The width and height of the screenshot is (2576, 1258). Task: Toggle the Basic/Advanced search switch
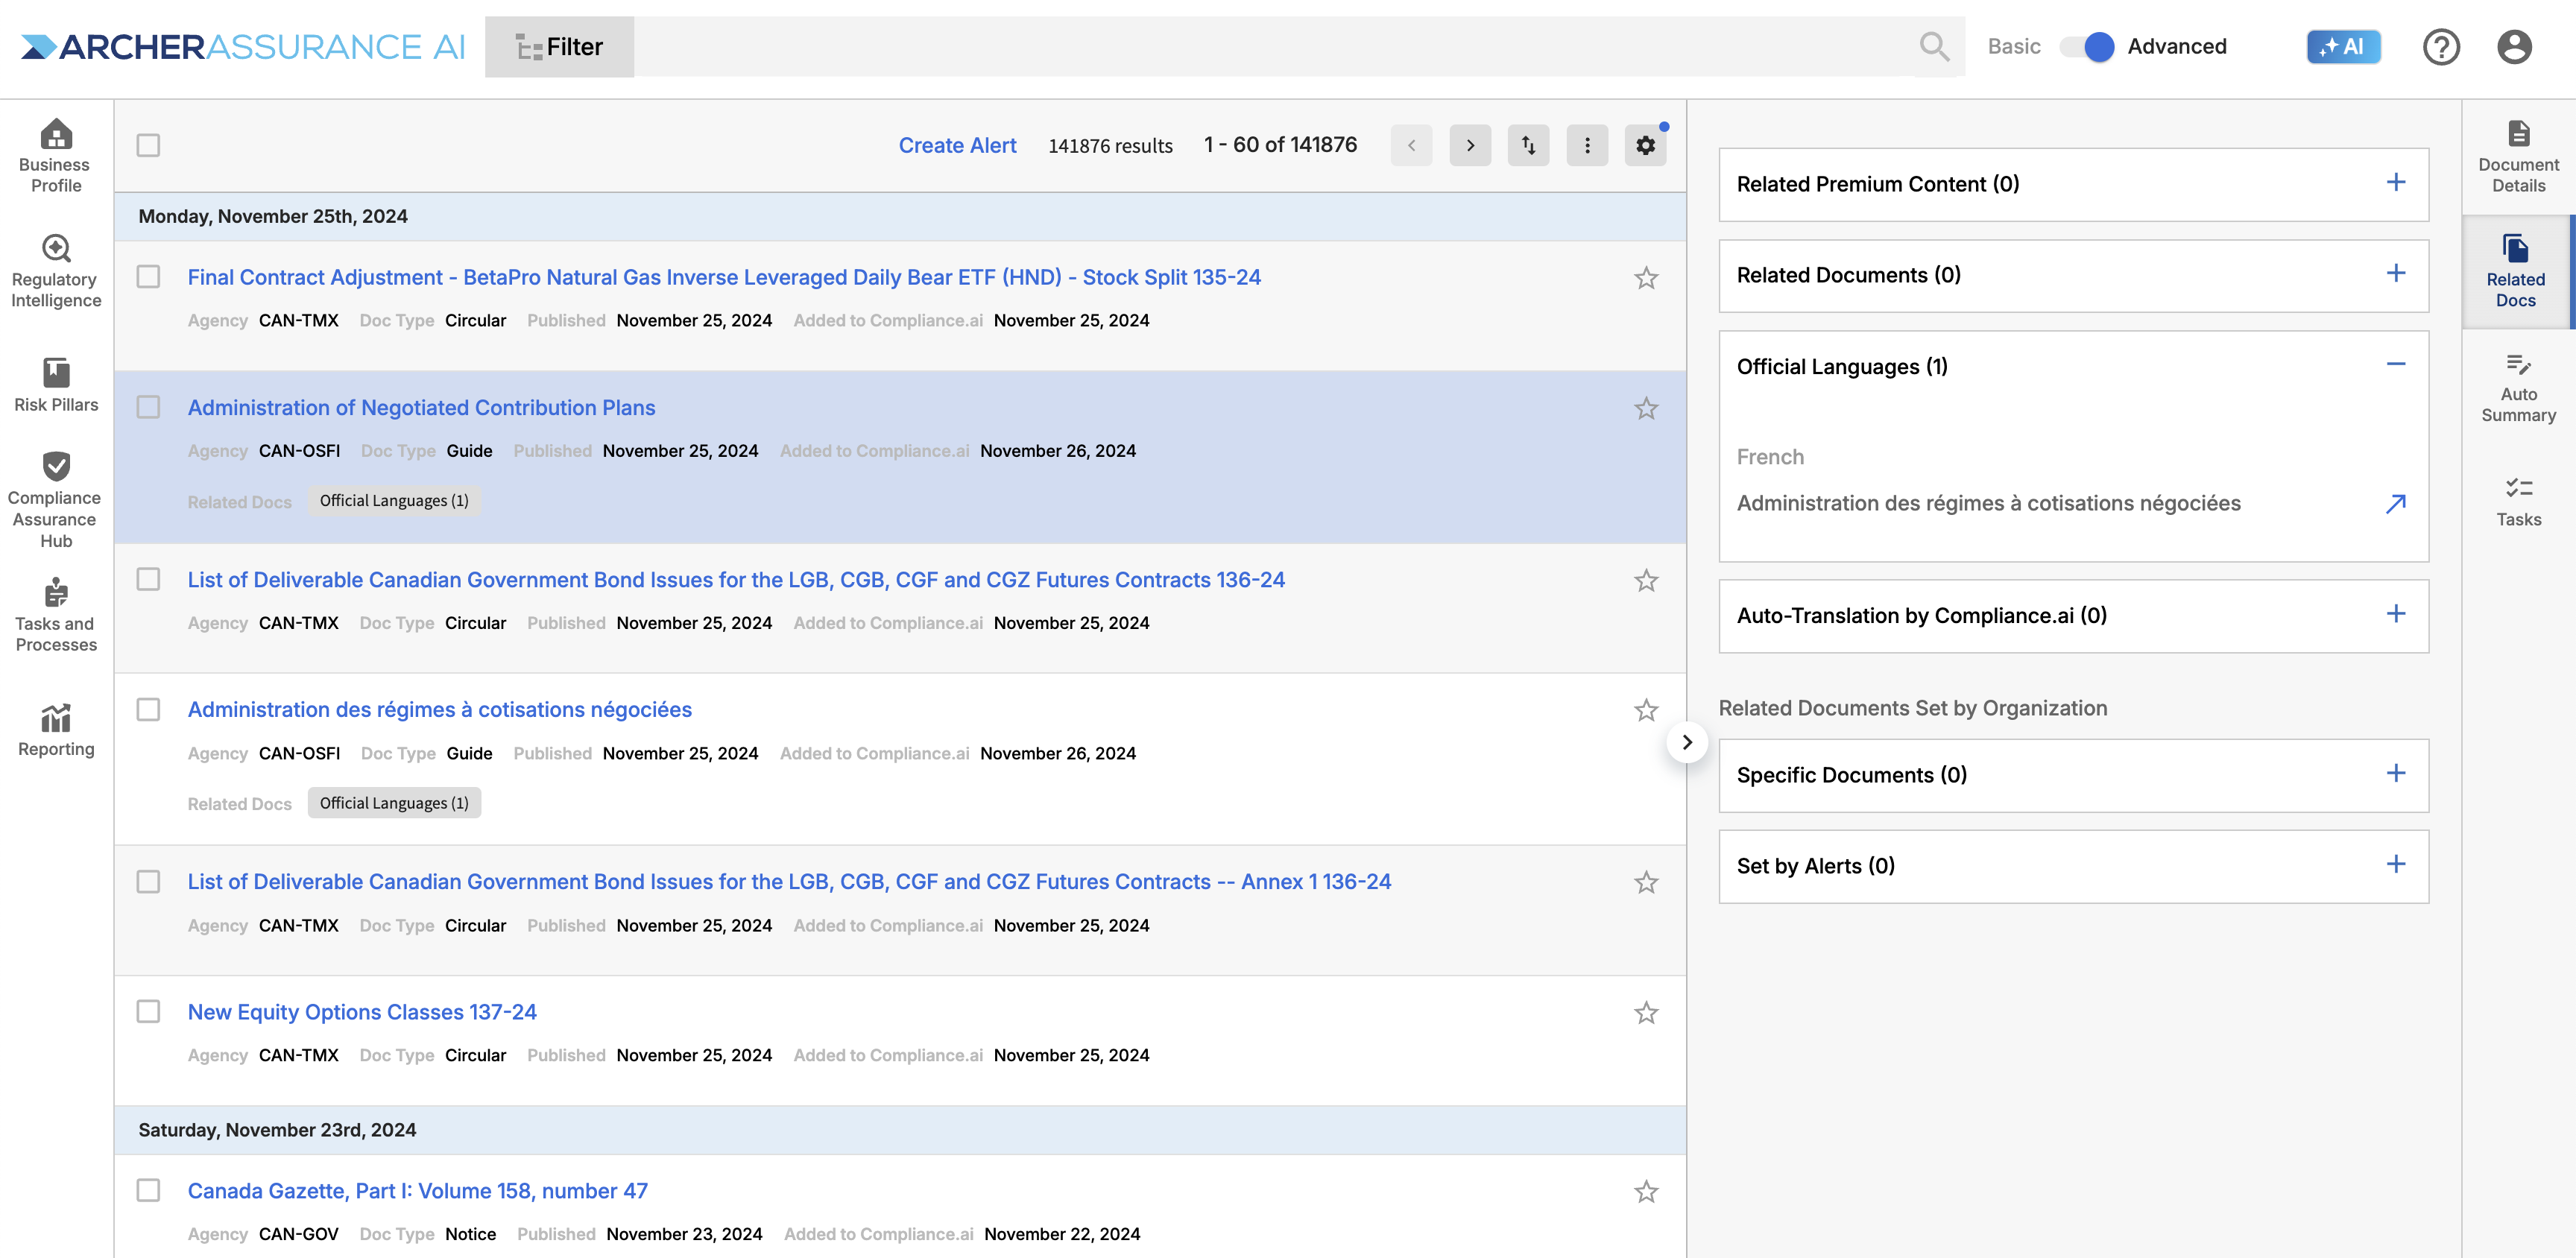[2086, 46]
